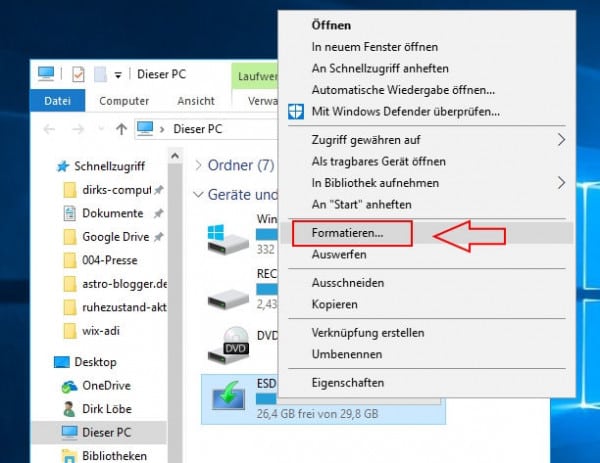Open the Eigenschaften entry
The width and height of the screenshot is (600, 463).
348,384
